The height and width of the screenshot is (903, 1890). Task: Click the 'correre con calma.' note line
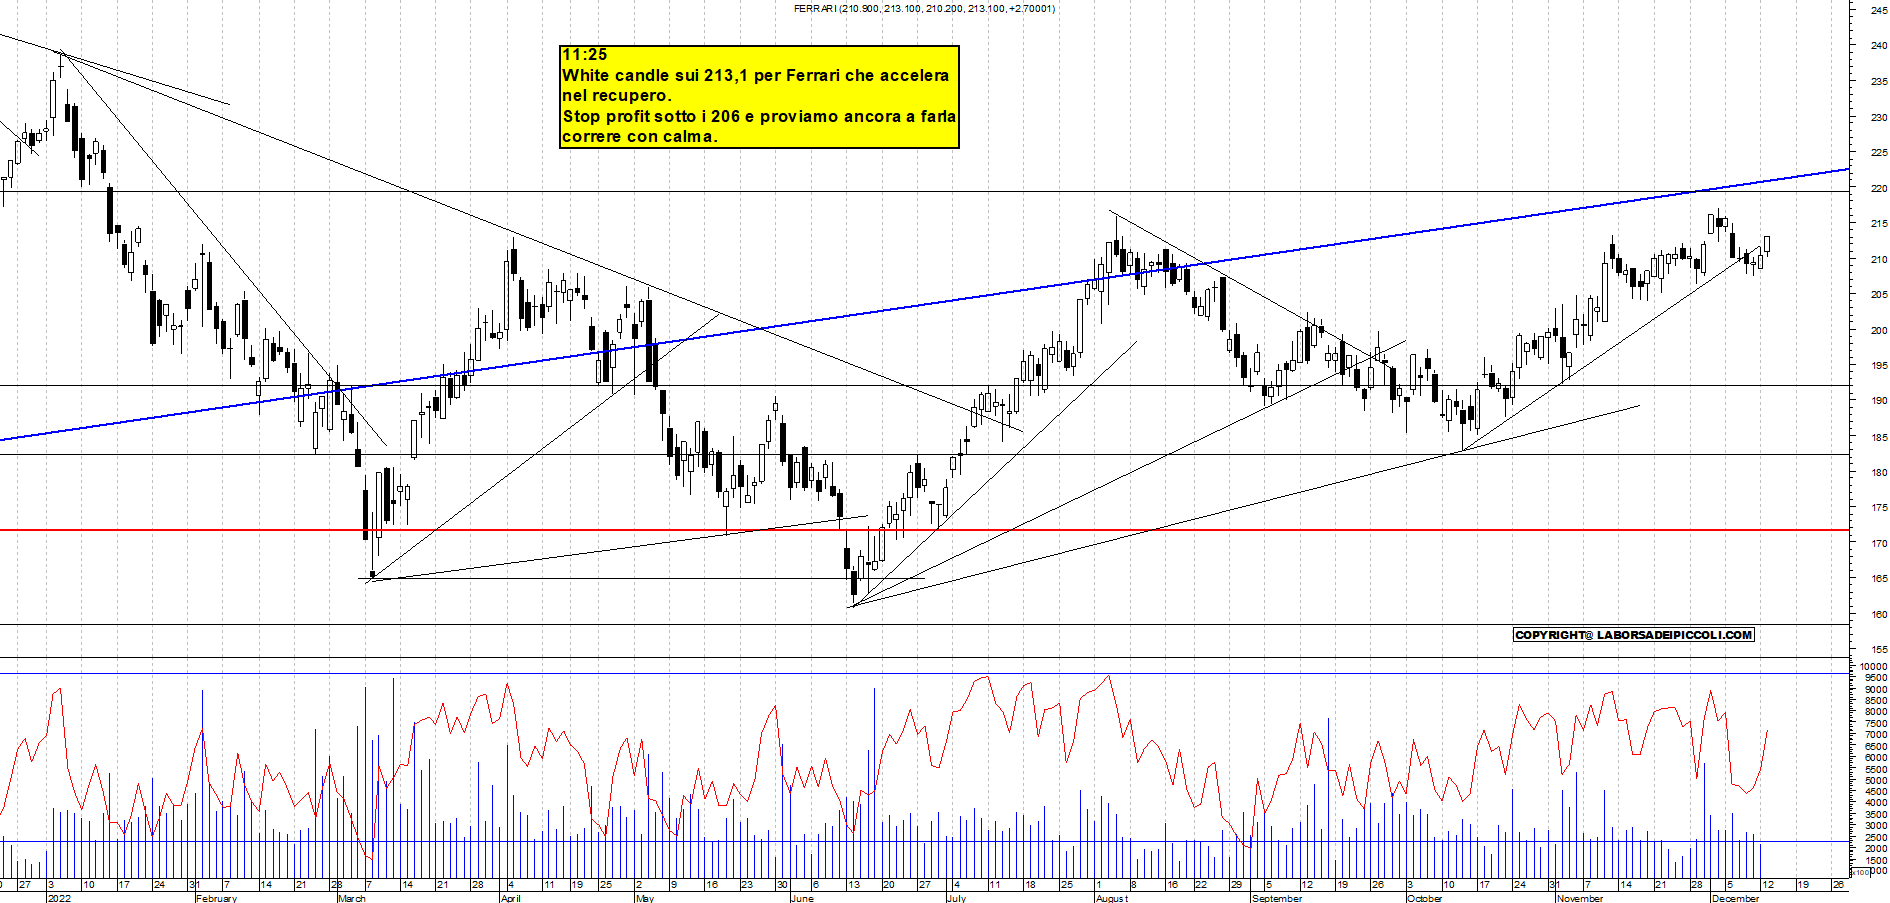(640, 137)
